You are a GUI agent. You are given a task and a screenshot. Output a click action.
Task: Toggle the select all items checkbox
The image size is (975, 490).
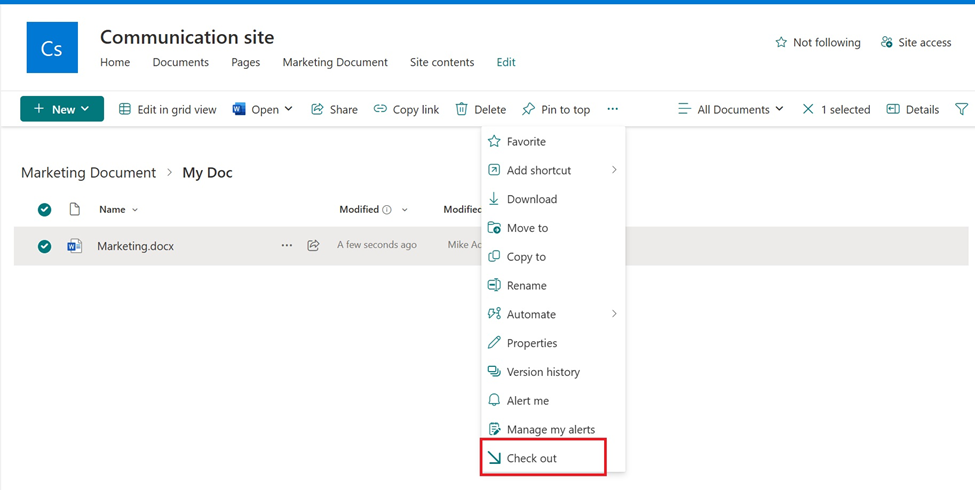(44, 209)
